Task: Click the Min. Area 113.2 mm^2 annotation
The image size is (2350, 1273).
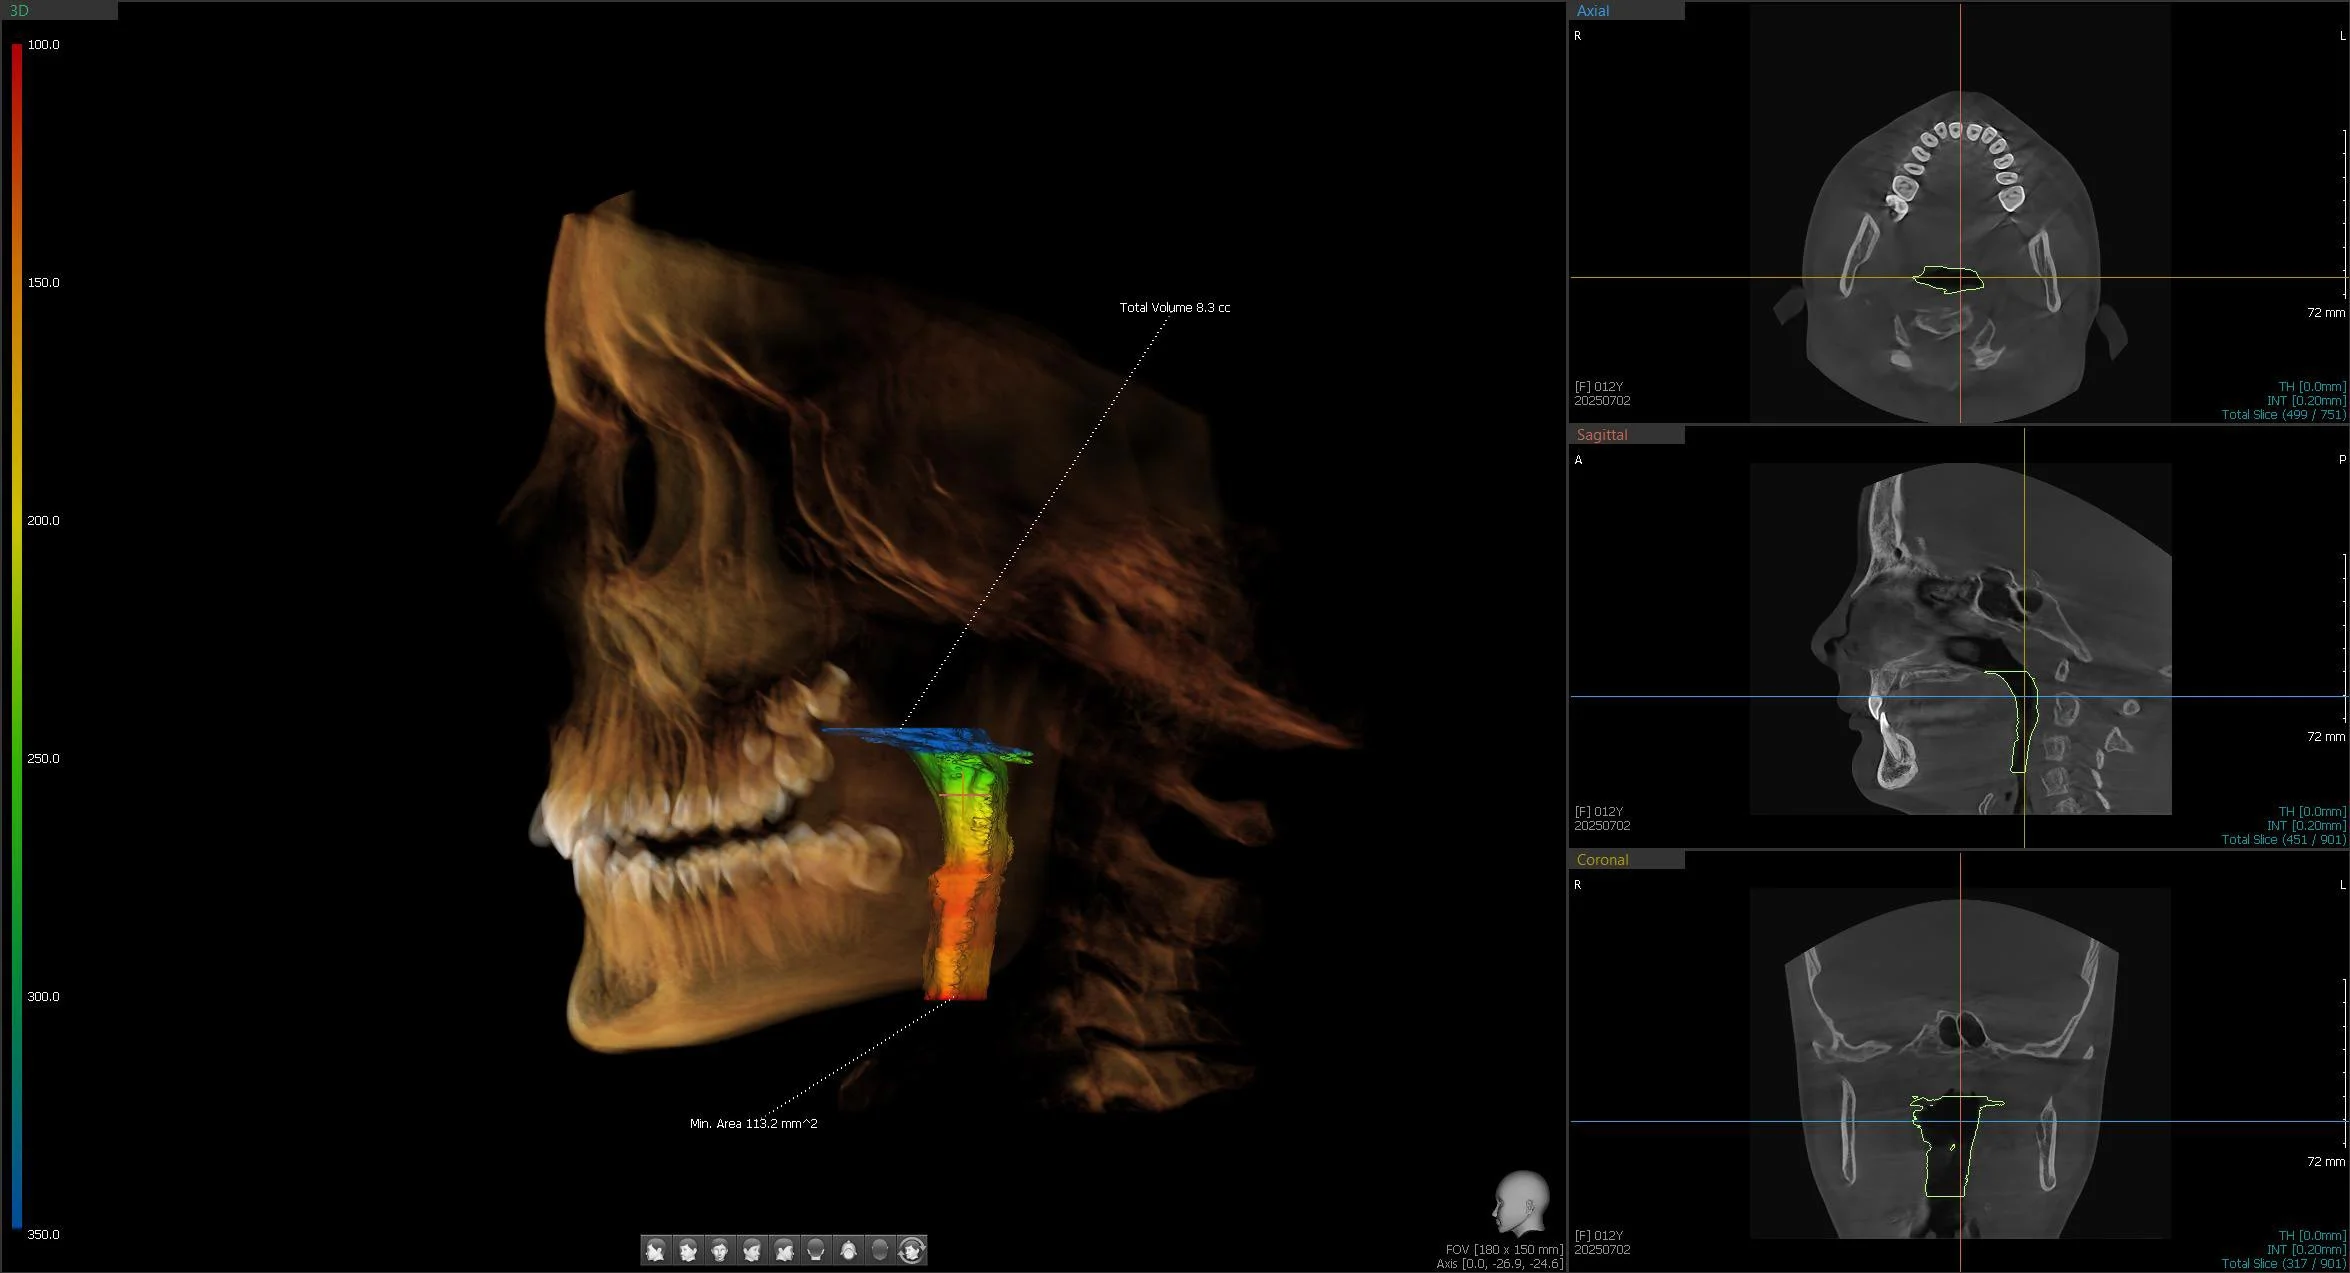Action: coord(753,1124)
